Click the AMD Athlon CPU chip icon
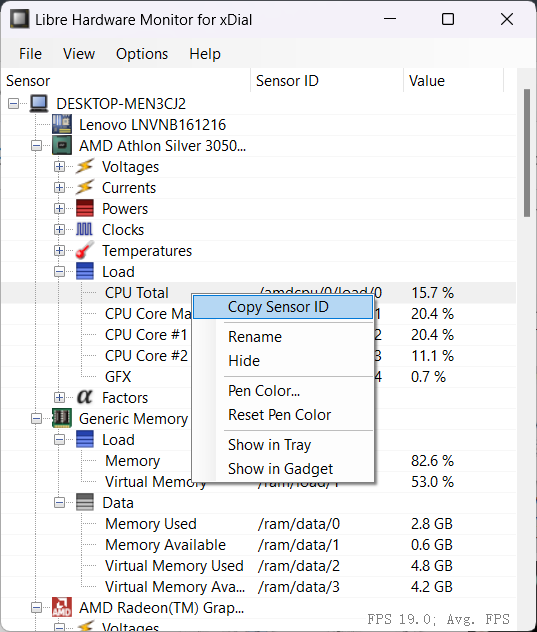Image resolution: width=537 pixels, height=632 pixels. tap(62, 146)
